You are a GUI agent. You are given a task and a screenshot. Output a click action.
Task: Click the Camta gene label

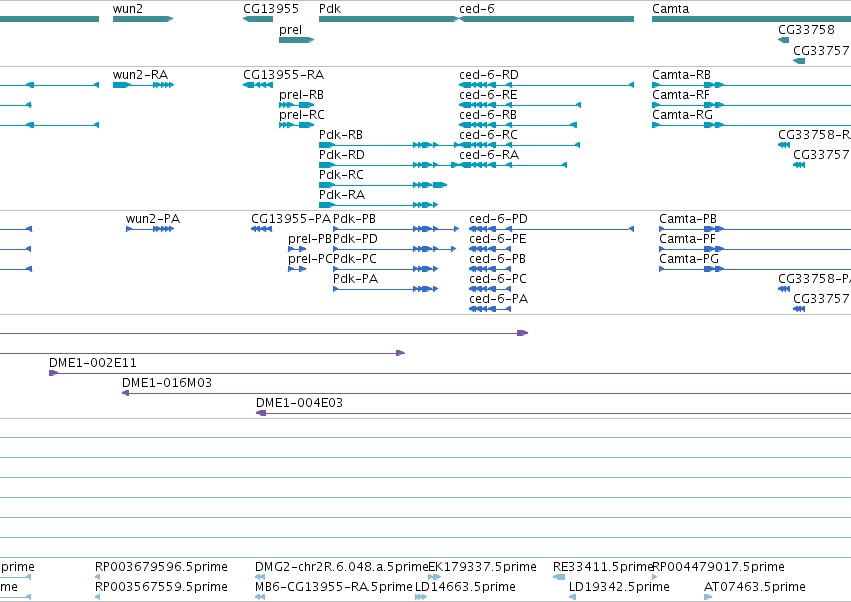pyautogui.click(x=670, y=9)
